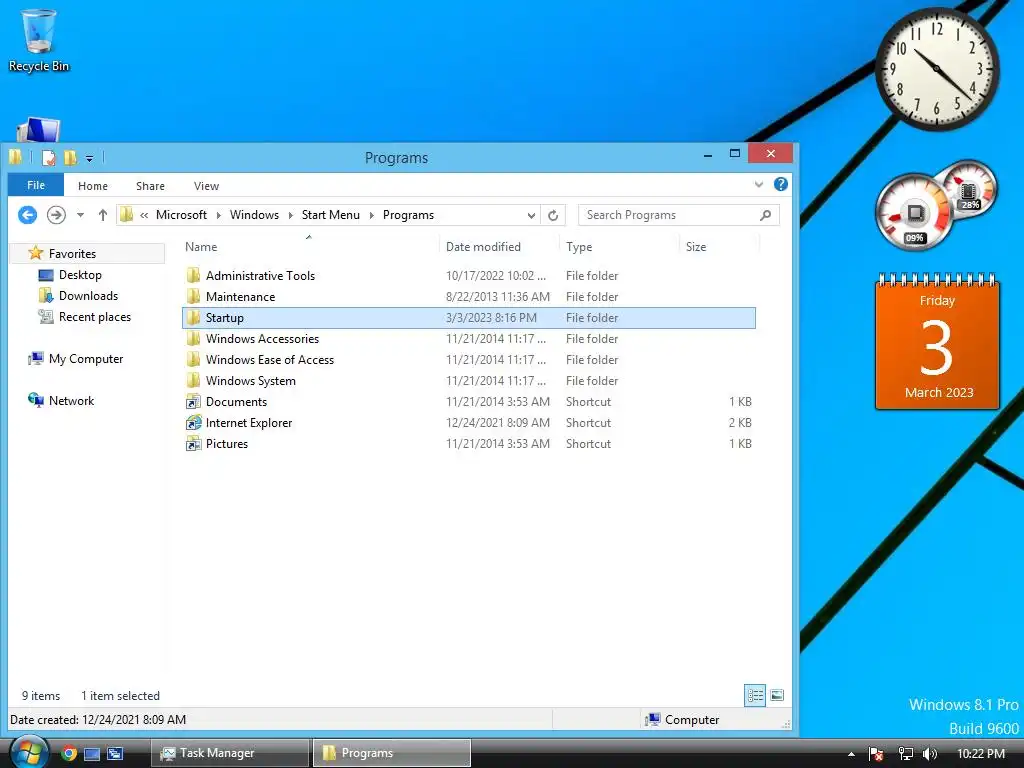Click the Start button on taskbar
The height and width of the screenshot is (768, 1024).
pos(28,752)
